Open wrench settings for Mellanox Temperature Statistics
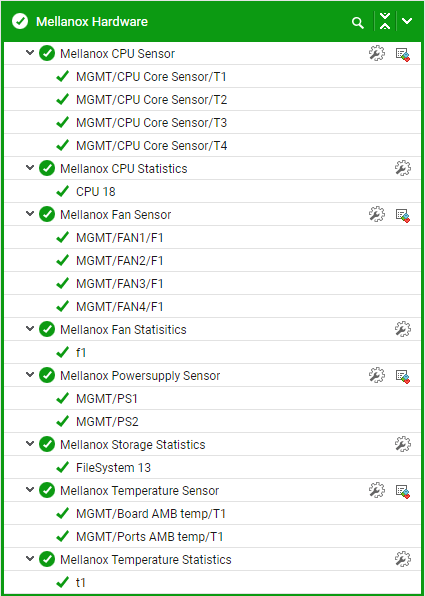 click(403, 559)
